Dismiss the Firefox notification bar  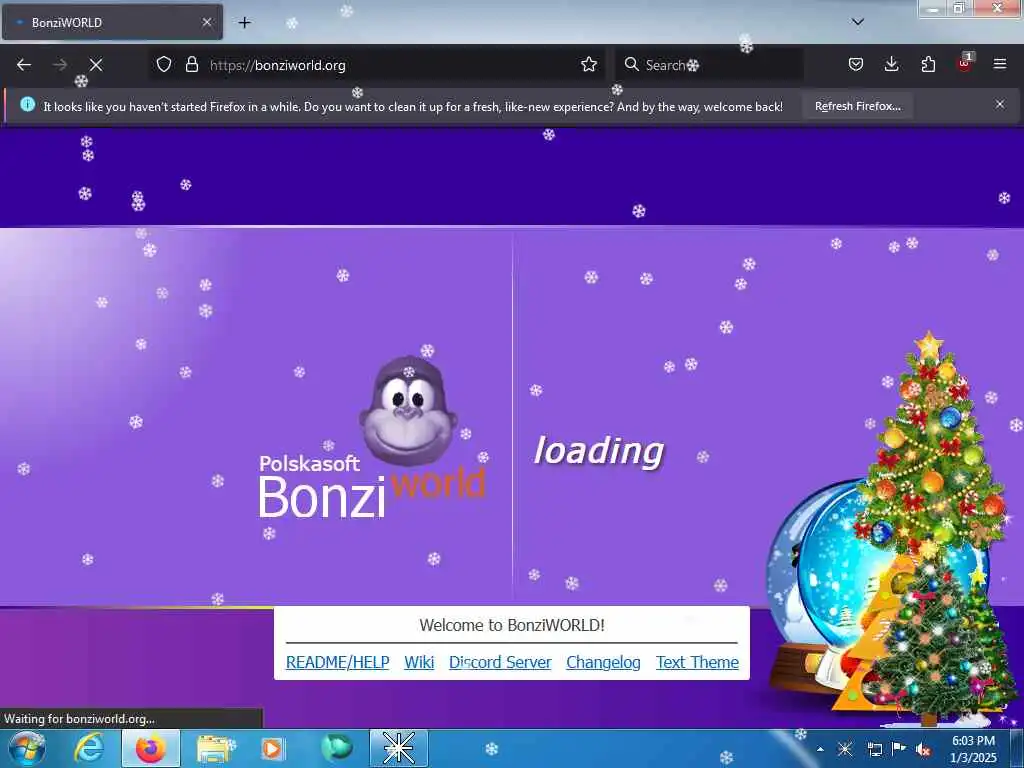[x=1000, y=104]
